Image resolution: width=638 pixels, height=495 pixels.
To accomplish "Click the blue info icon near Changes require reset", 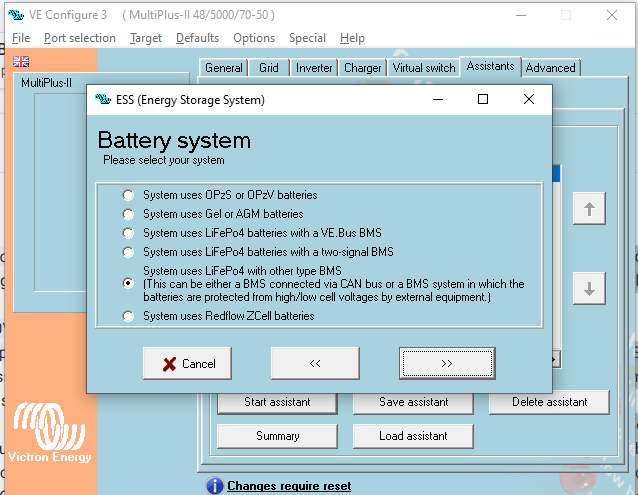I will 214,486.
